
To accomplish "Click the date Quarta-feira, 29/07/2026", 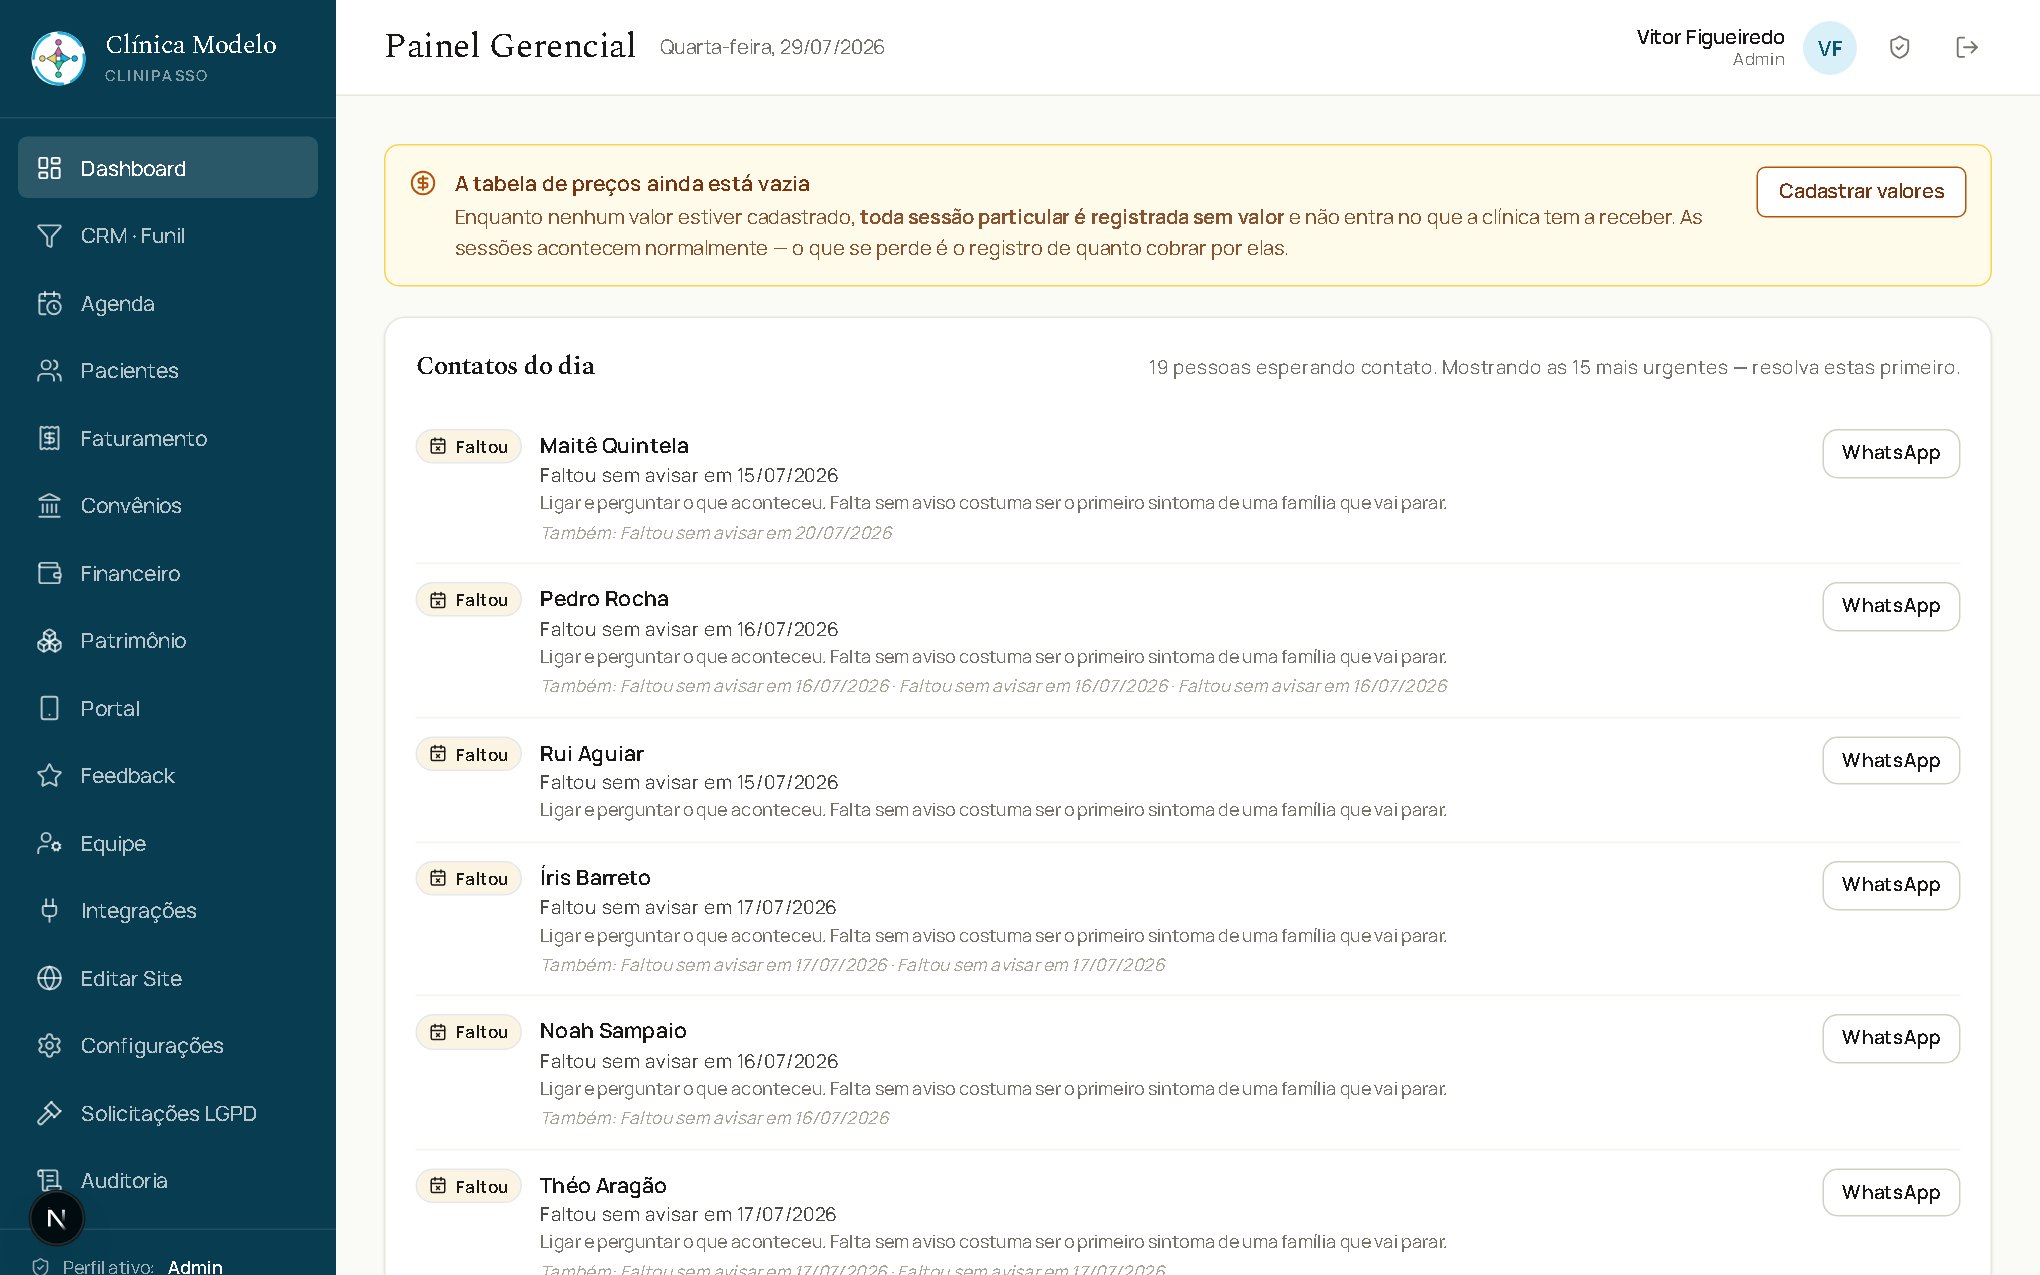I will click(x=772, y=47).
